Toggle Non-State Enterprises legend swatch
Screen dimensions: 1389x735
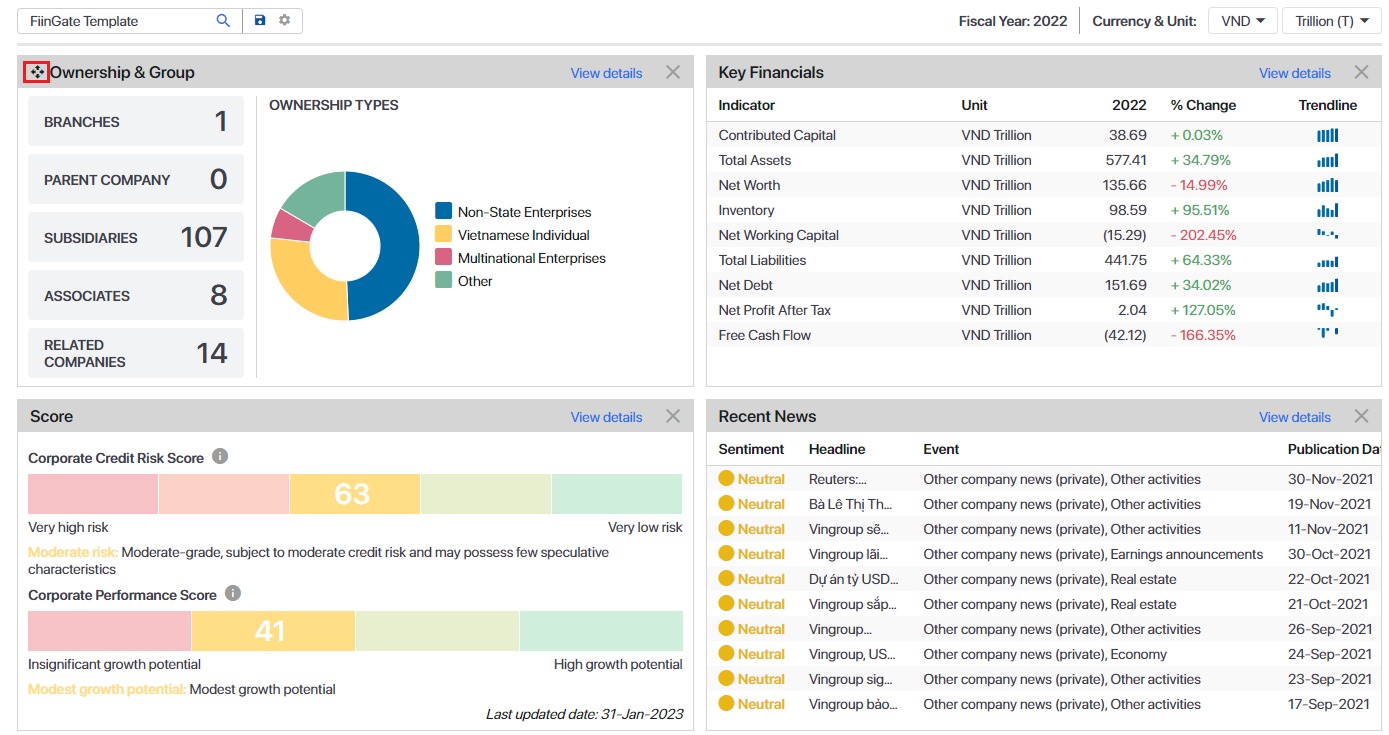point(444,211)
